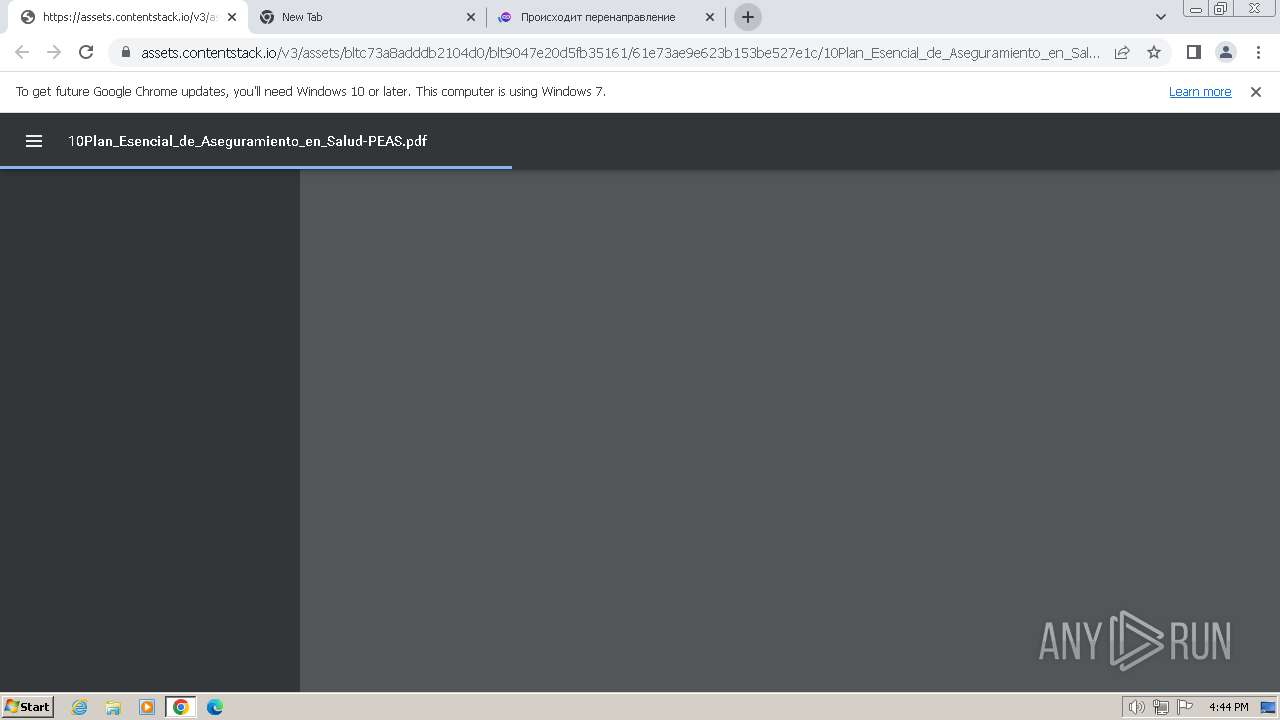Open a new tab with plus button
Viewport: 1280px width, 720px height.
748,17
